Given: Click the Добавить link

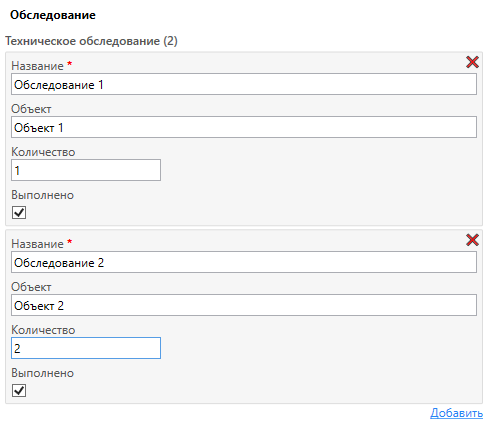Looking at the screenshot, I should 456,413.
